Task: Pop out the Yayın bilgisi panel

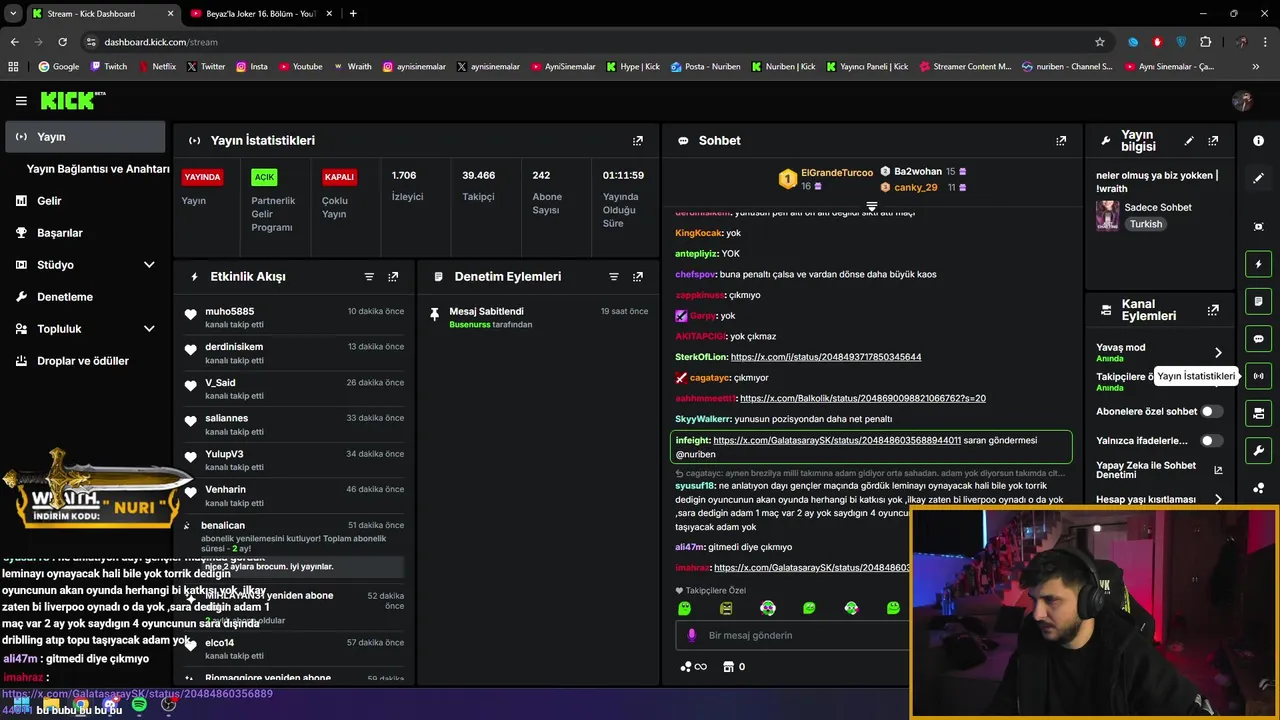Action: tap(1213, 141)
